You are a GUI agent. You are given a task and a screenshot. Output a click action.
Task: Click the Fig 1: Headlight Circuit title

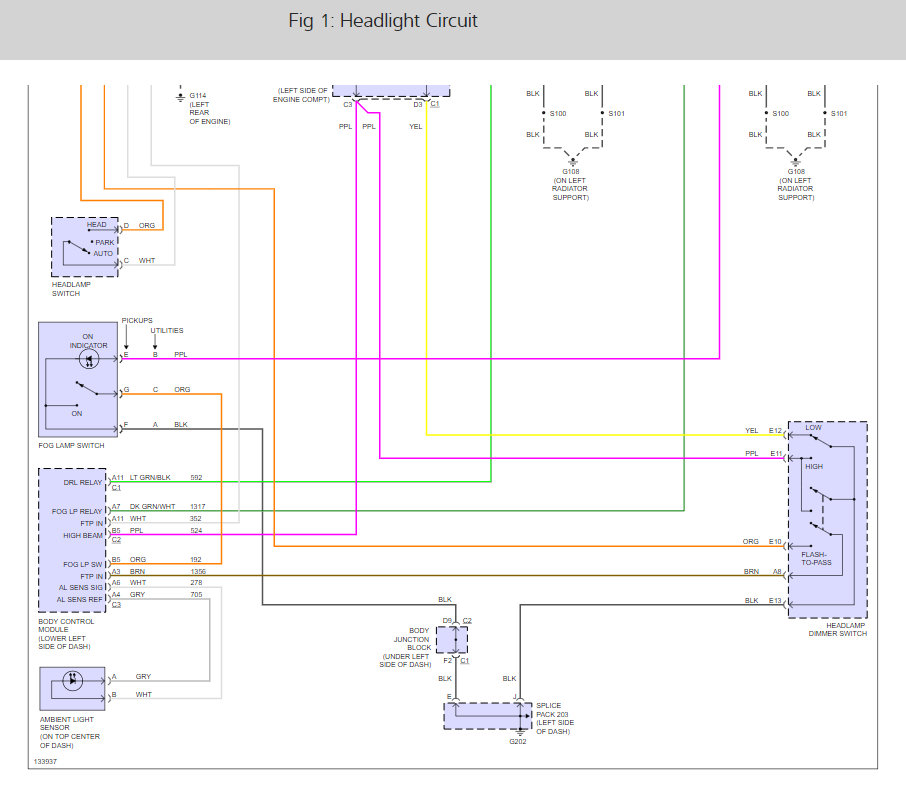(x=383, y=21)
